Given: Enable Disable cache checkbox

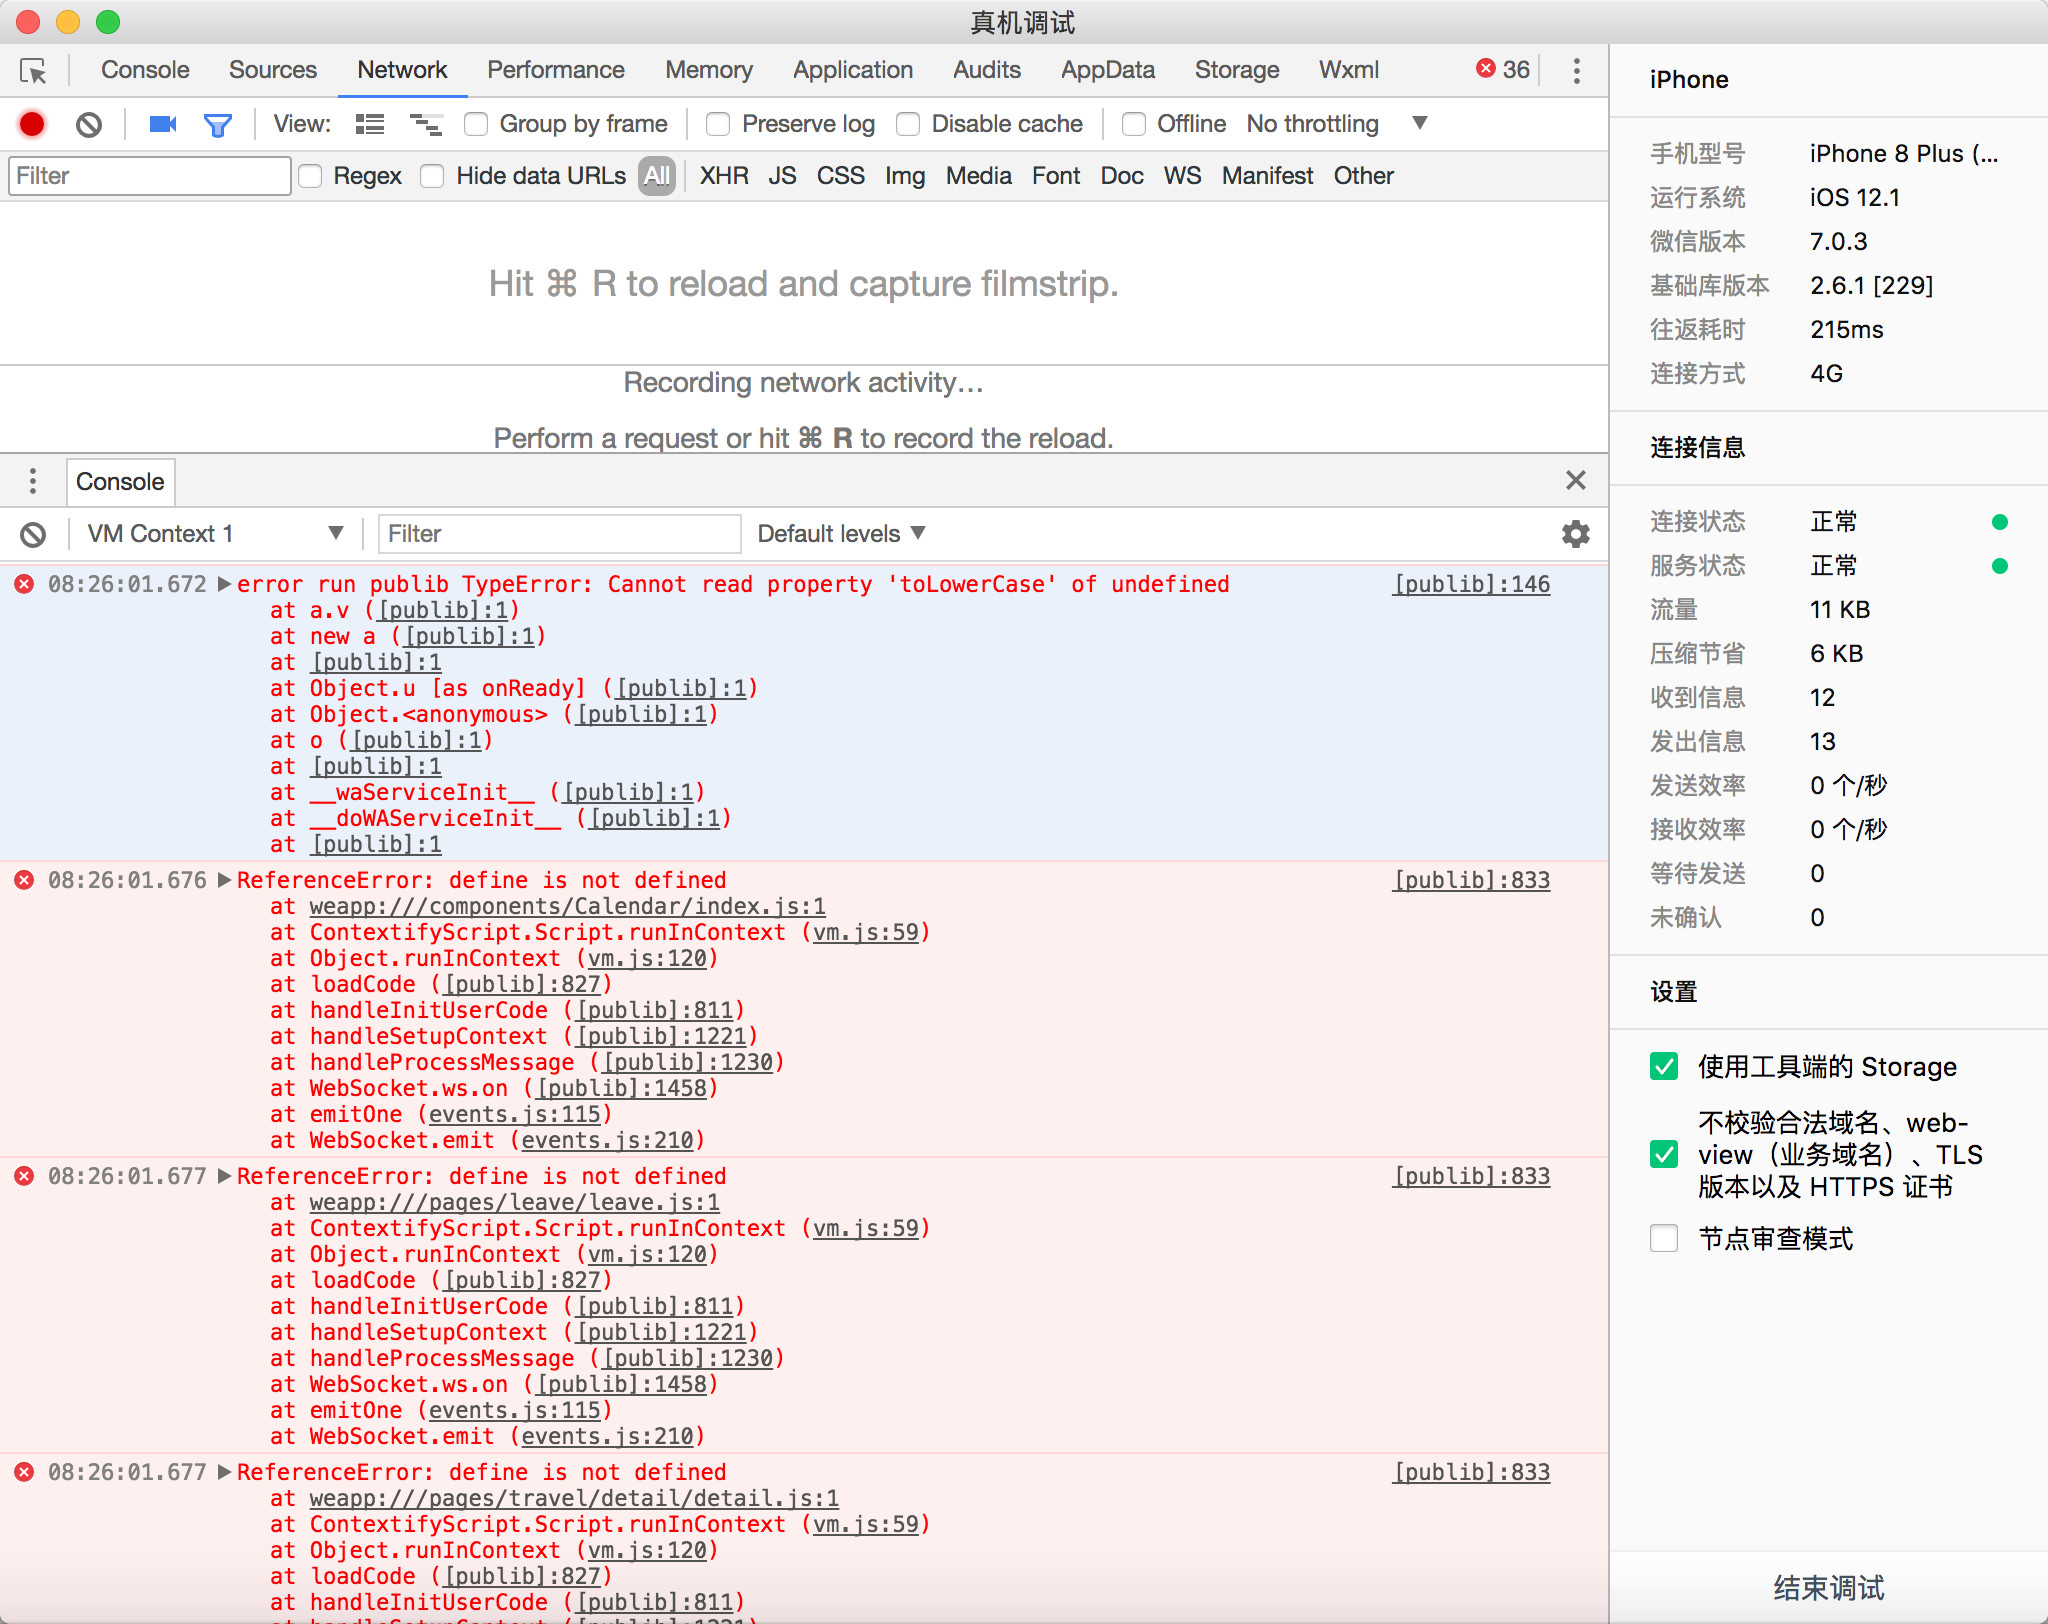Looking at the screenshot, I should tap(908, 124).
